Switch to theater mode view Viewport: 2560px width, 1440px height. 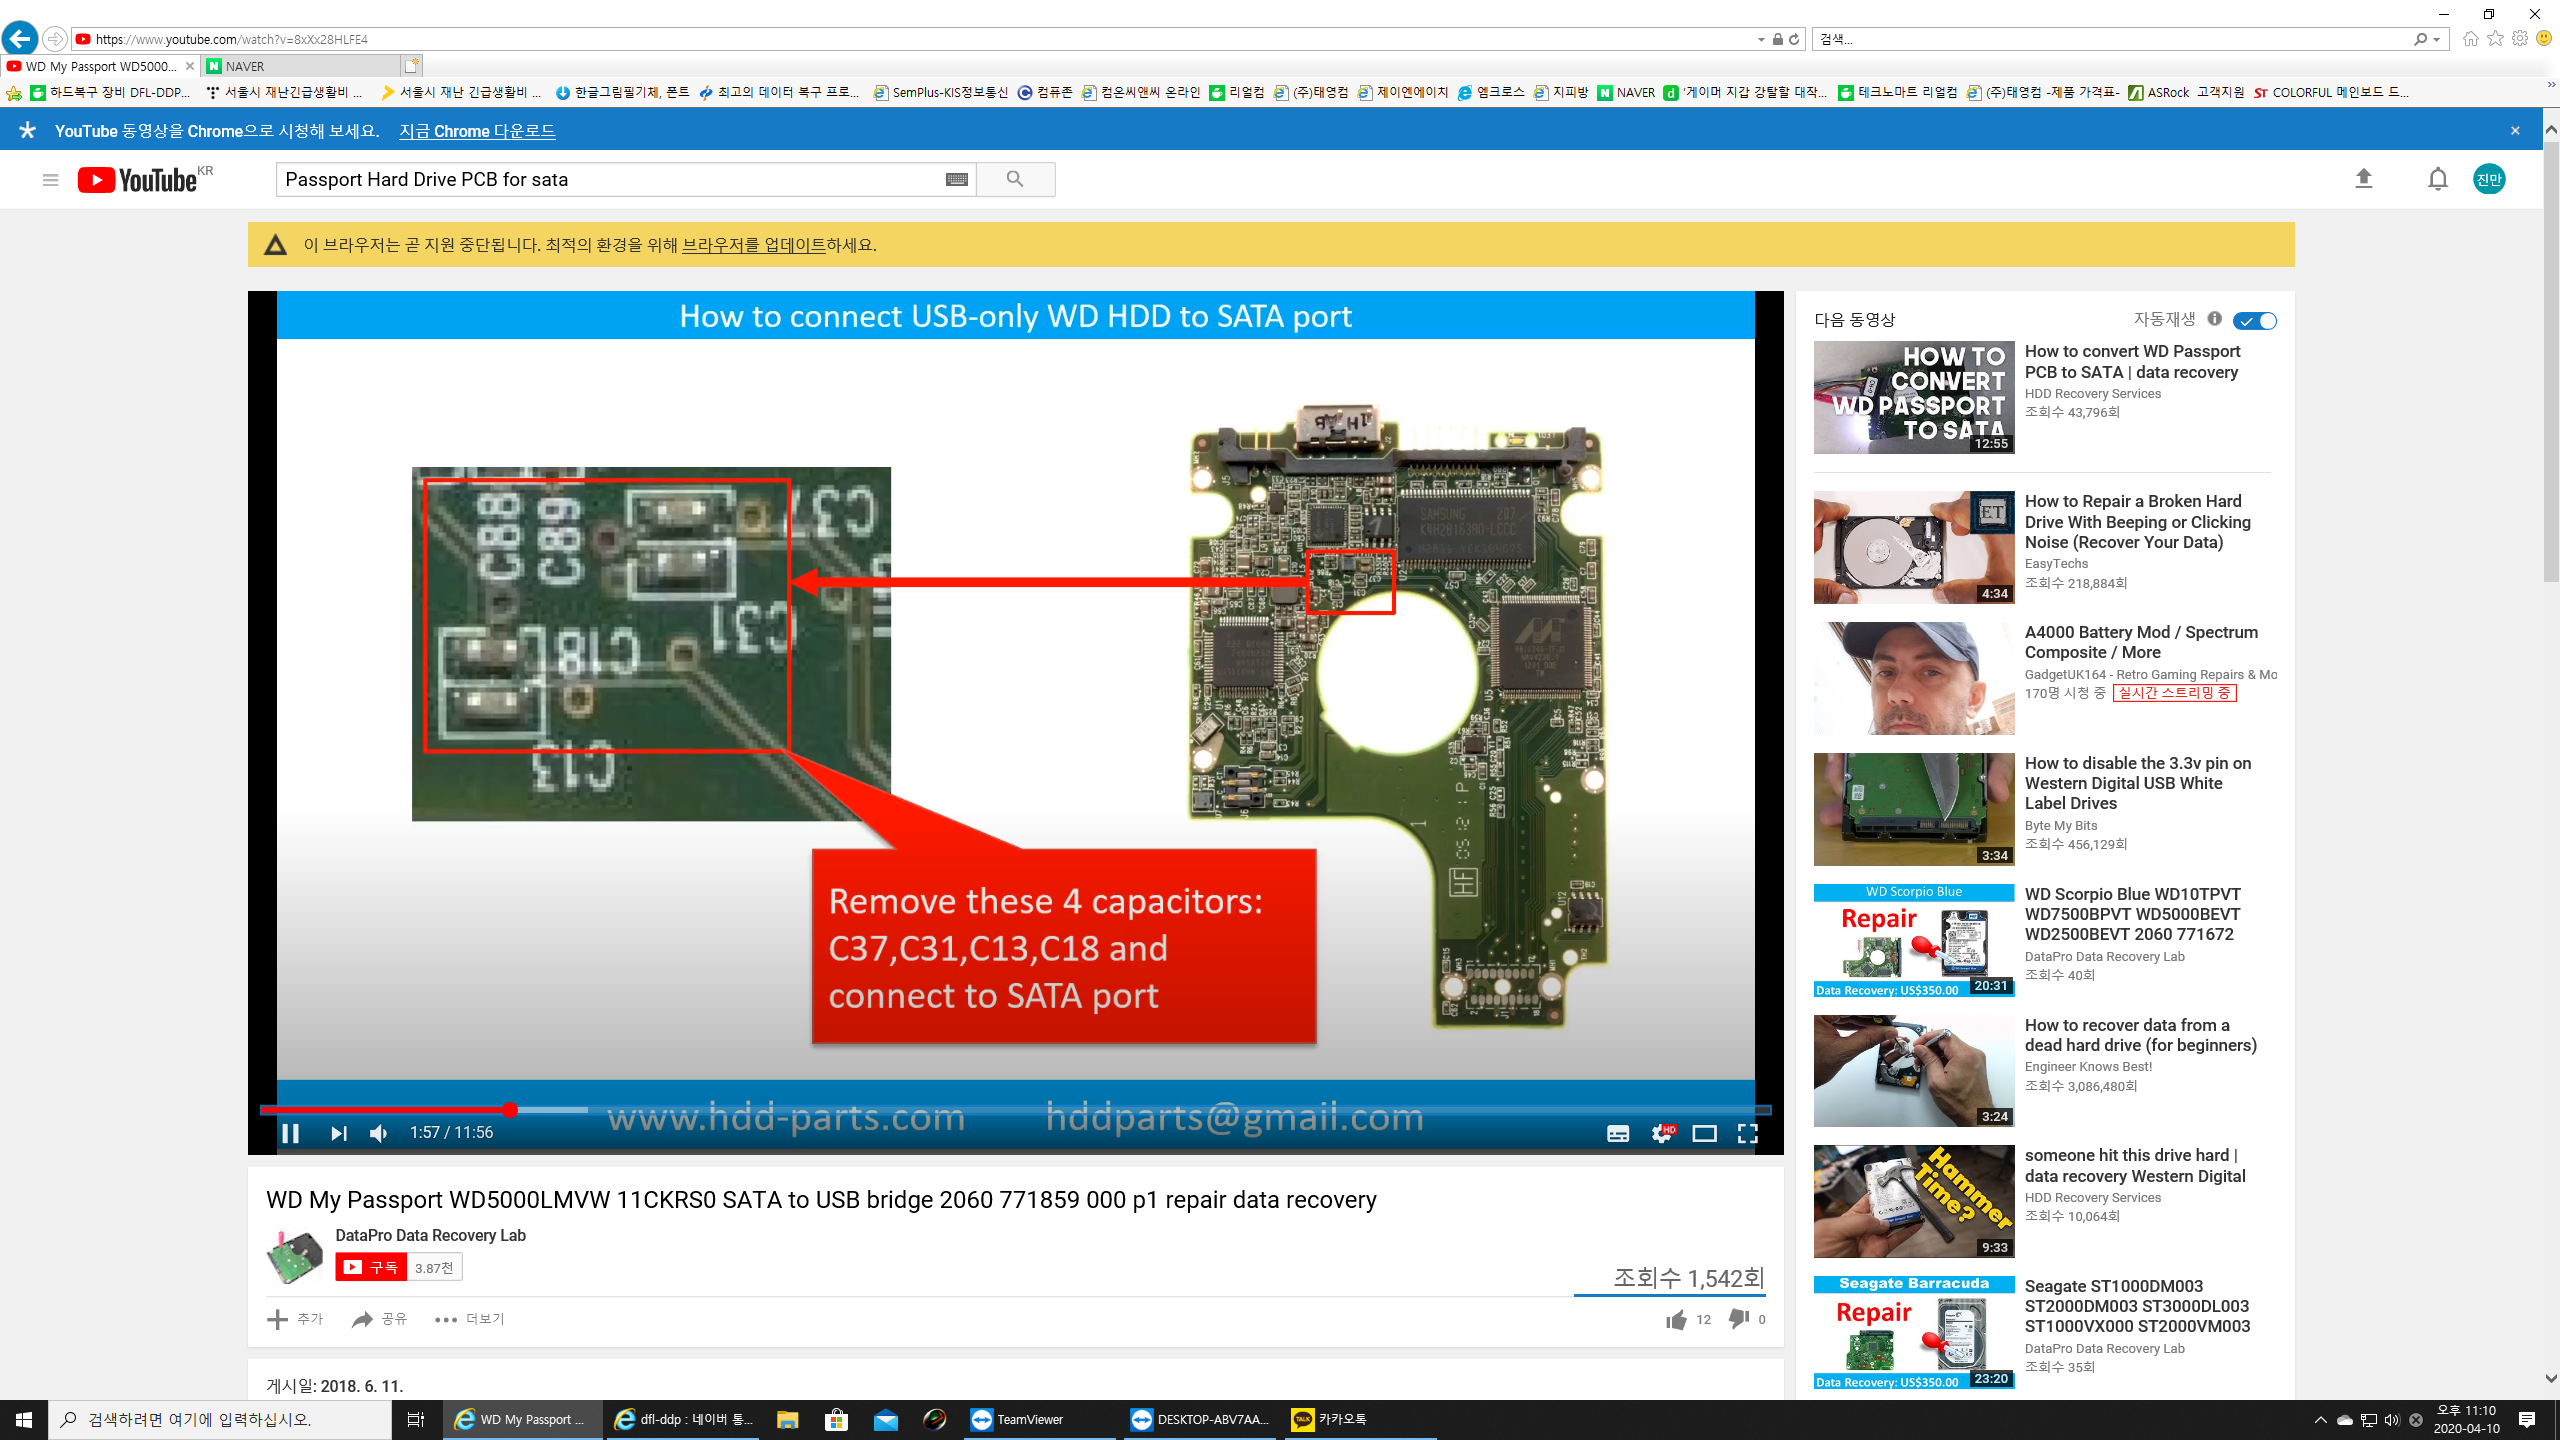1704,1133
